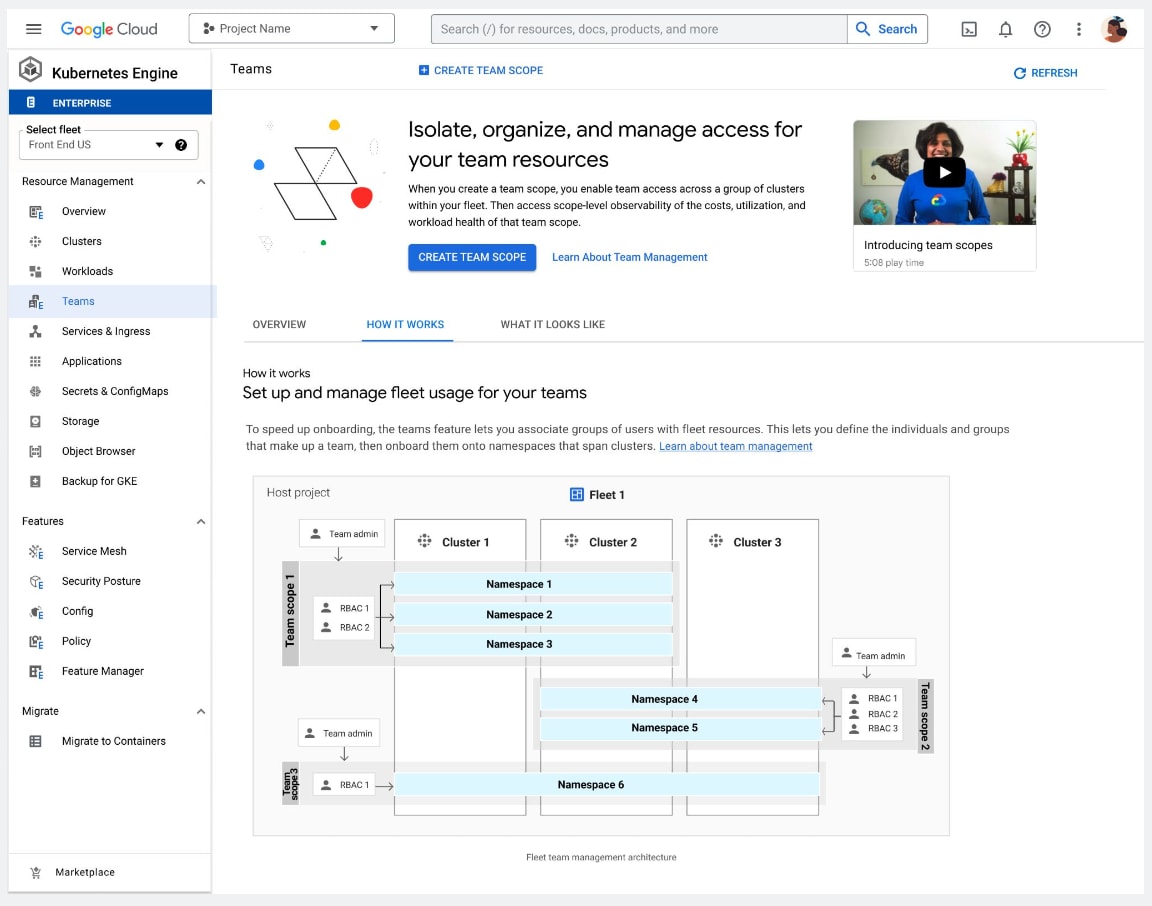This screenshot has height=906, width=1152.
Task: Click the Security Posture shield icon
Action: pyautogui.click(x=35, y=582)
